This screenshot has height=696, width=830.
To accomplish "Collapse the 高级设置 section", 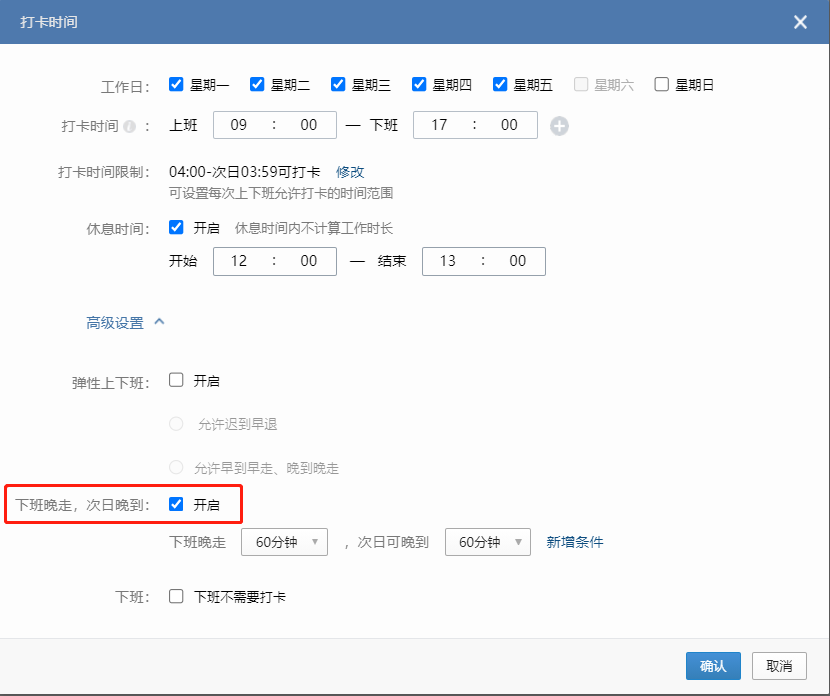I will (125, 322).
